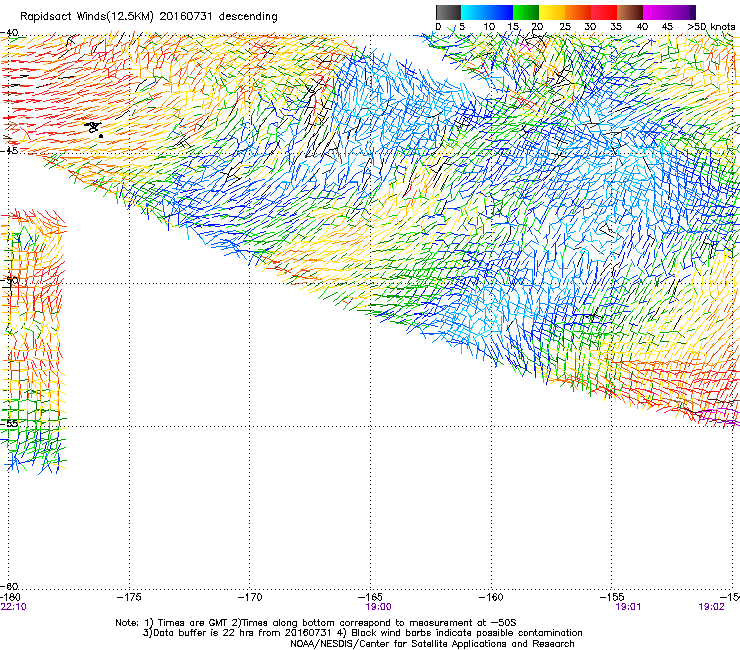Screen dimensions: 740x650
Task: Select the yellow 20-25 knots legend swatch
Action: [552, 12]
